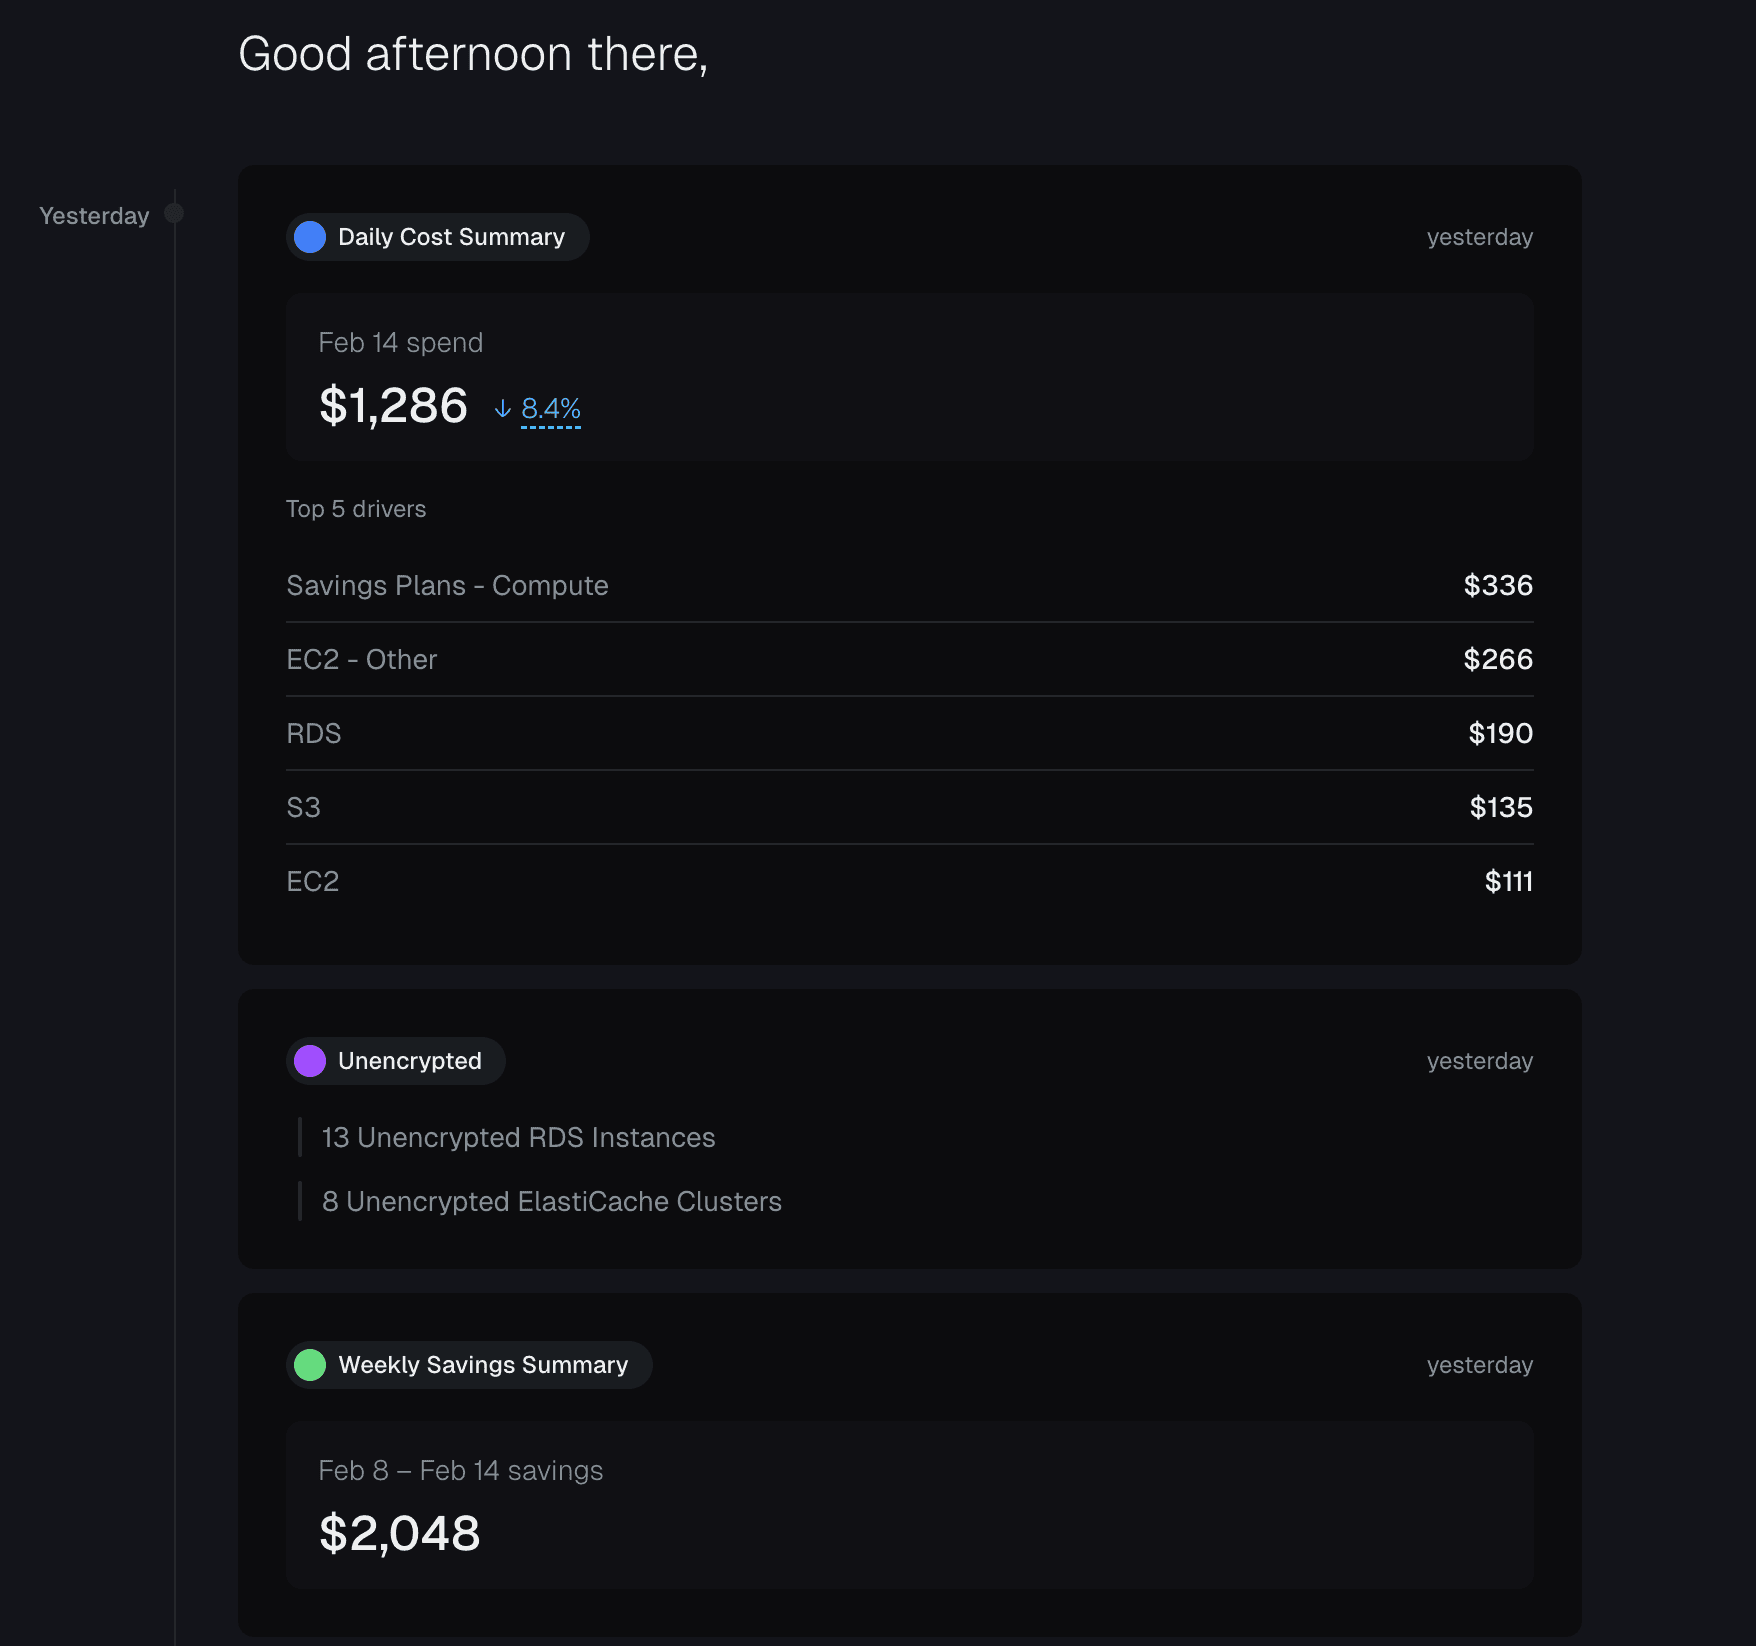Click the down arrow next to 8.4%

pyautogui.click(x=503, y=408)
